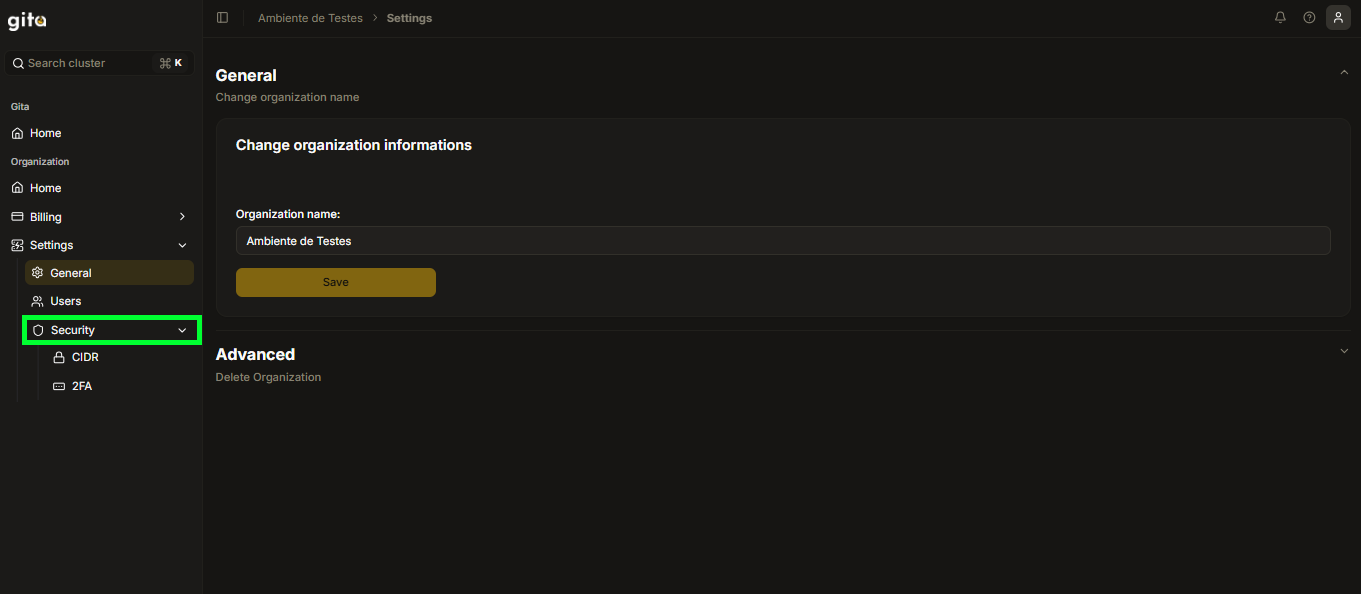Expand the Advanced section
Viewport: 1361px width, 594px height.
click(1344, 351)
